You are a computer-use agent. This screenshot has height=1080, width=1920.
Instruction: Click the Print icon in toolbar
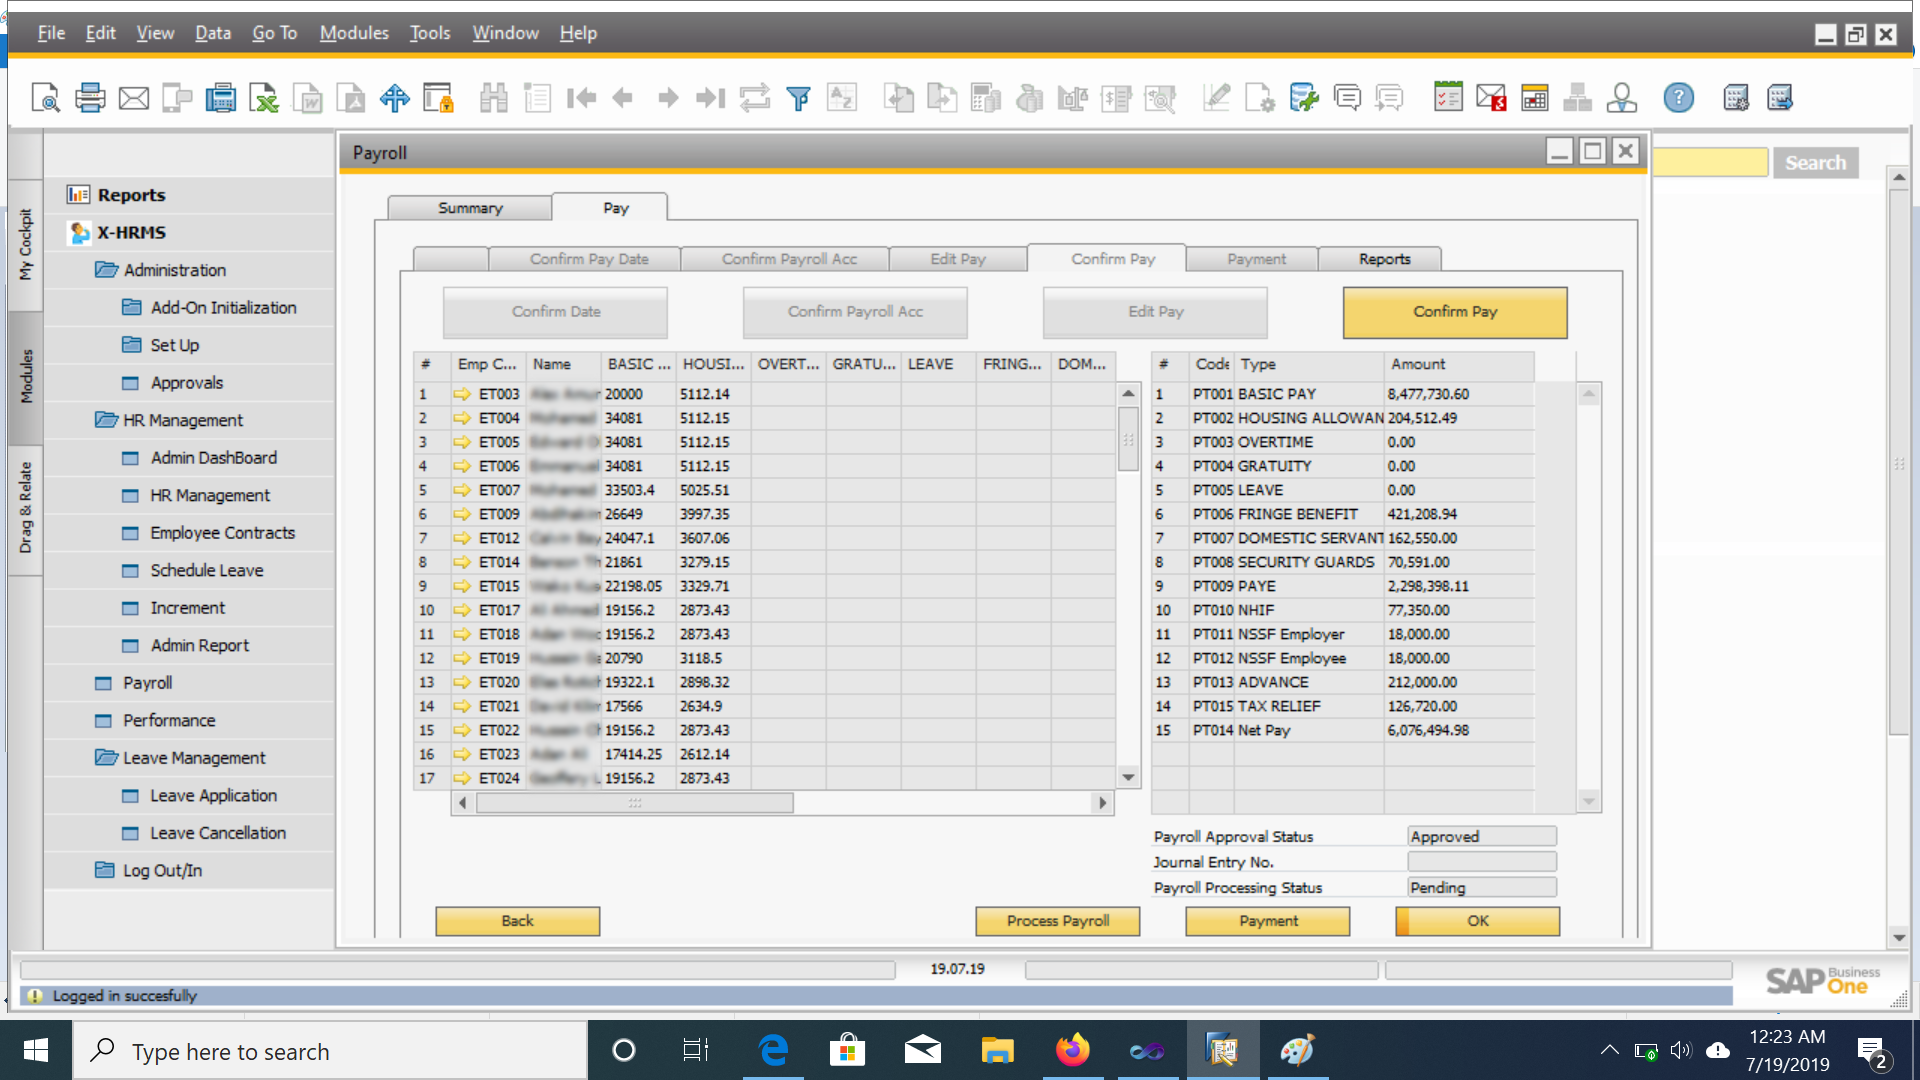tap(90, 98)
